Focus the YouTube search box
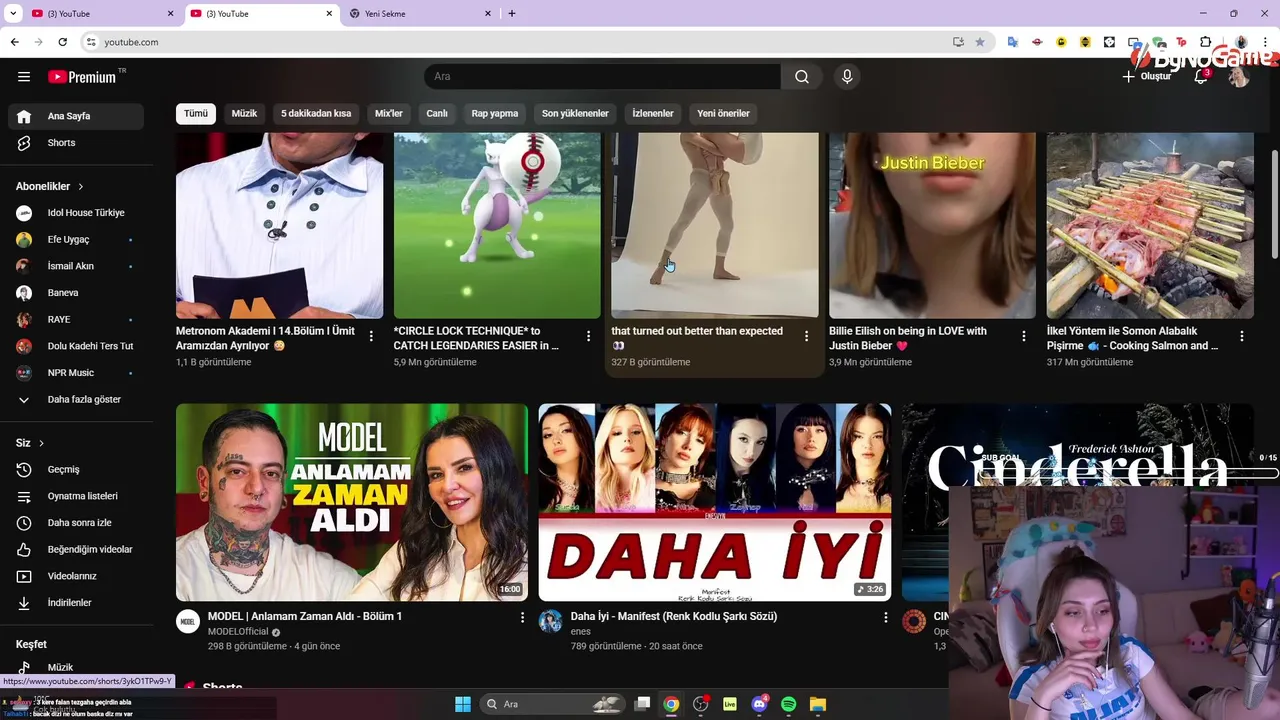Image resolution: width=1280 pixels, height=720 pixels. click(x=603, y=77)
